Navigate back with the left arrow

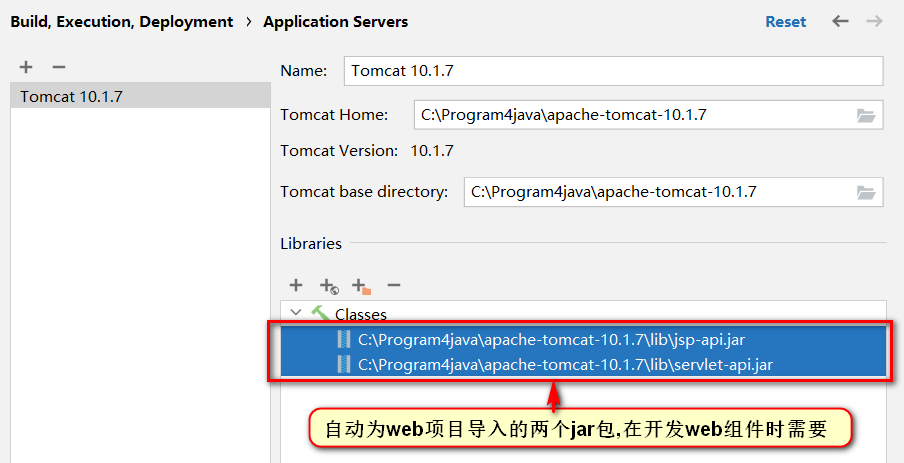pyautogui.click(x=841, y=22)
